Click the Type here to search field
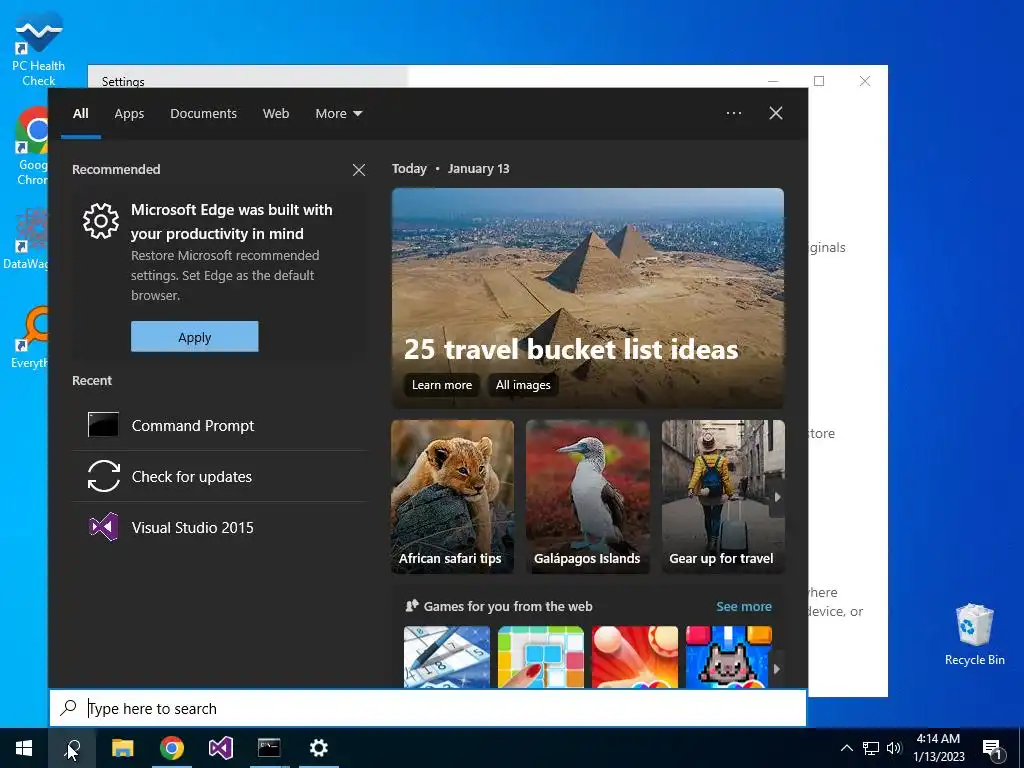The image size is (1024, 768). tap(428, 708)
